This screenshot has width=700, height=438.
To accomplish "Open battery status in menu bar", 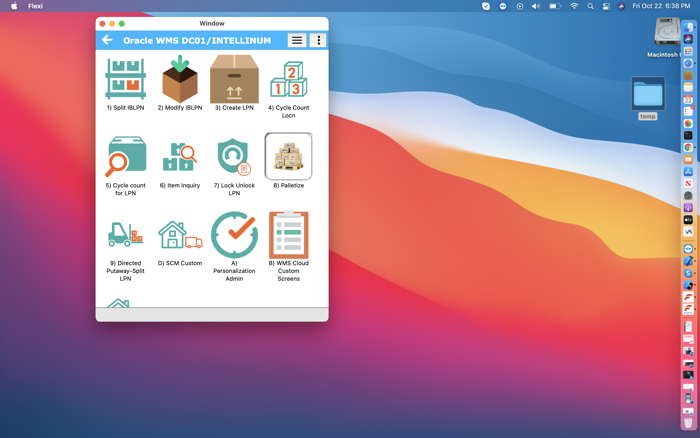I will point(555,6).
